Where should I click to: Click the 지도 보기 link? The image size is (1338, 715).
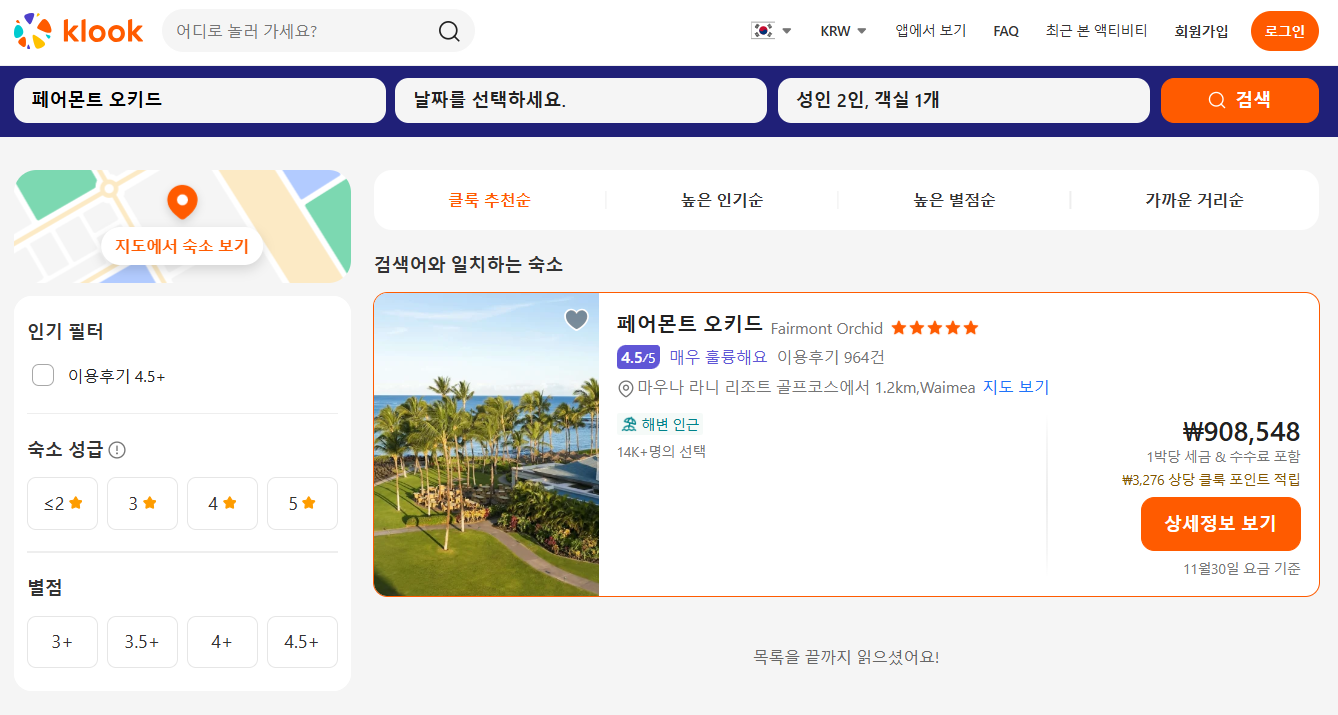[1016, 388]
